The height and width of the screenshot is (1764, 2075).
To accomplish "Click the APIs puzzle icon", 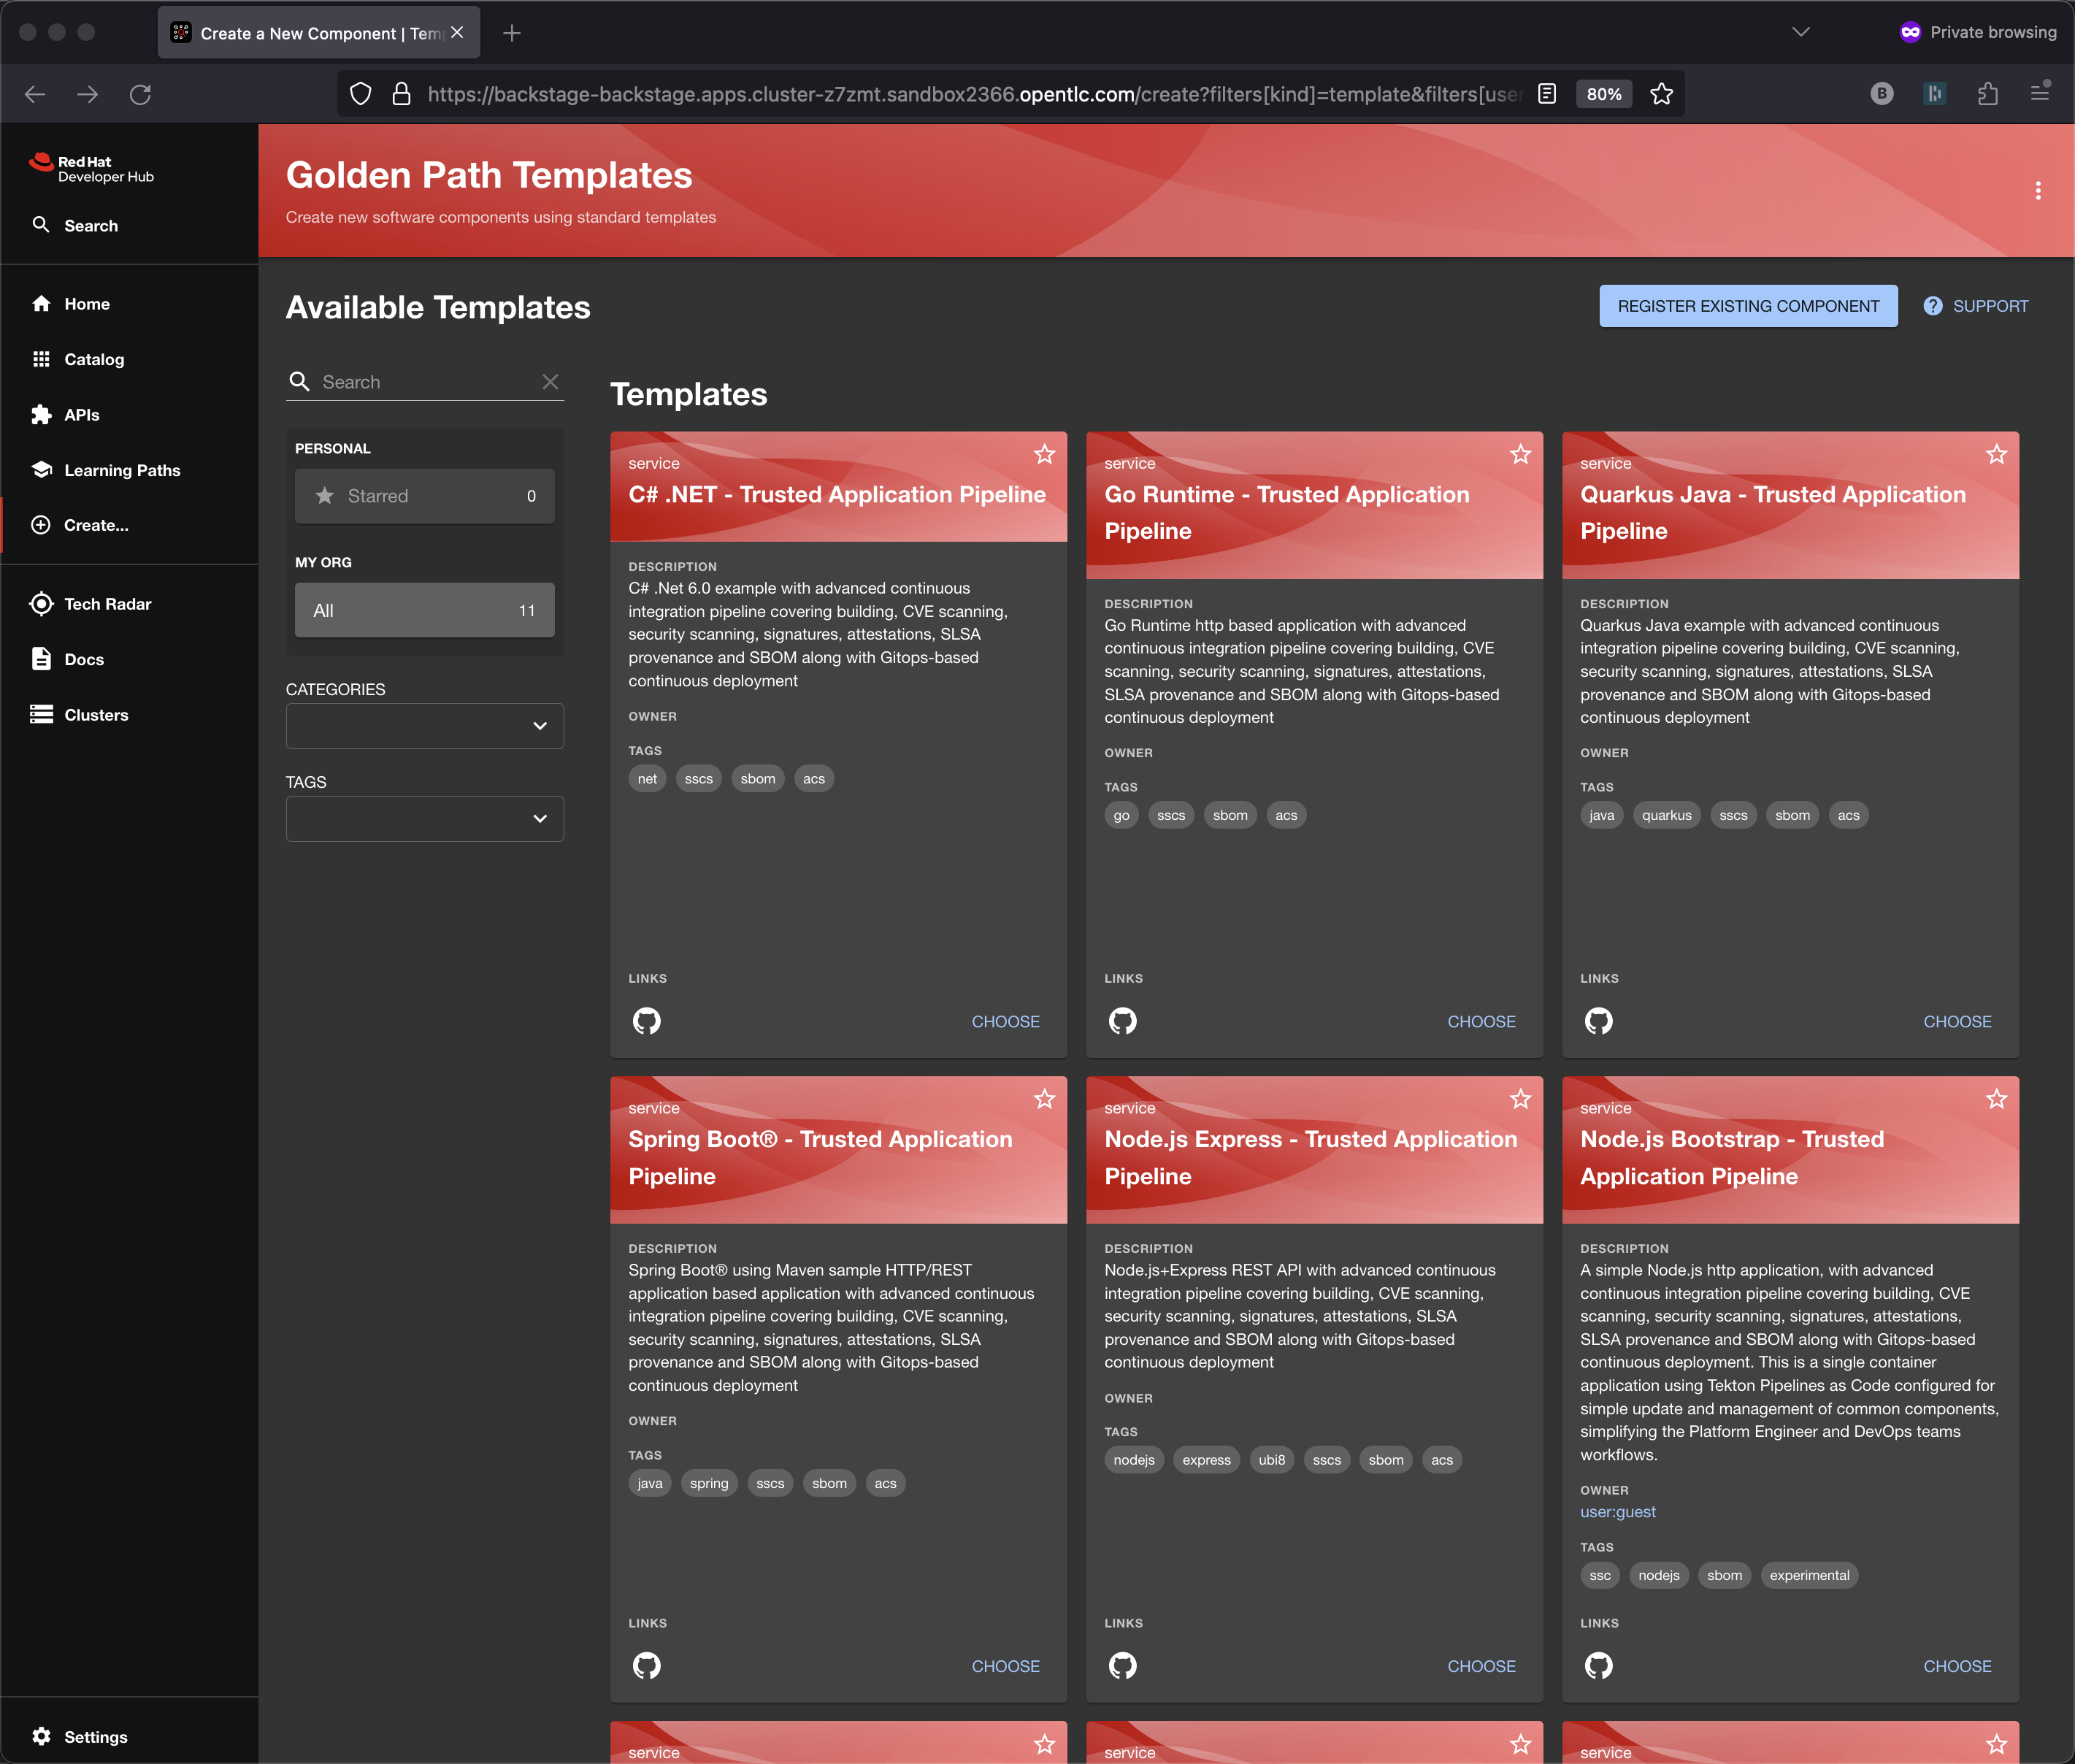I will pyautogui.click(x=41, y=415).
